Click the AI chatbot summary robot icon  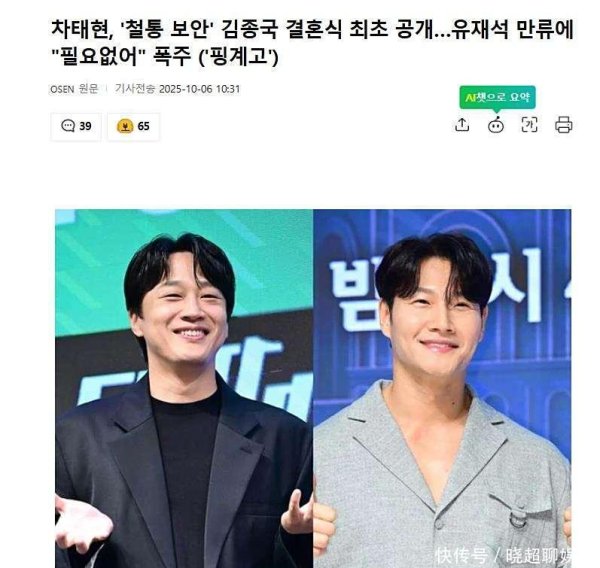coord(496,125)
